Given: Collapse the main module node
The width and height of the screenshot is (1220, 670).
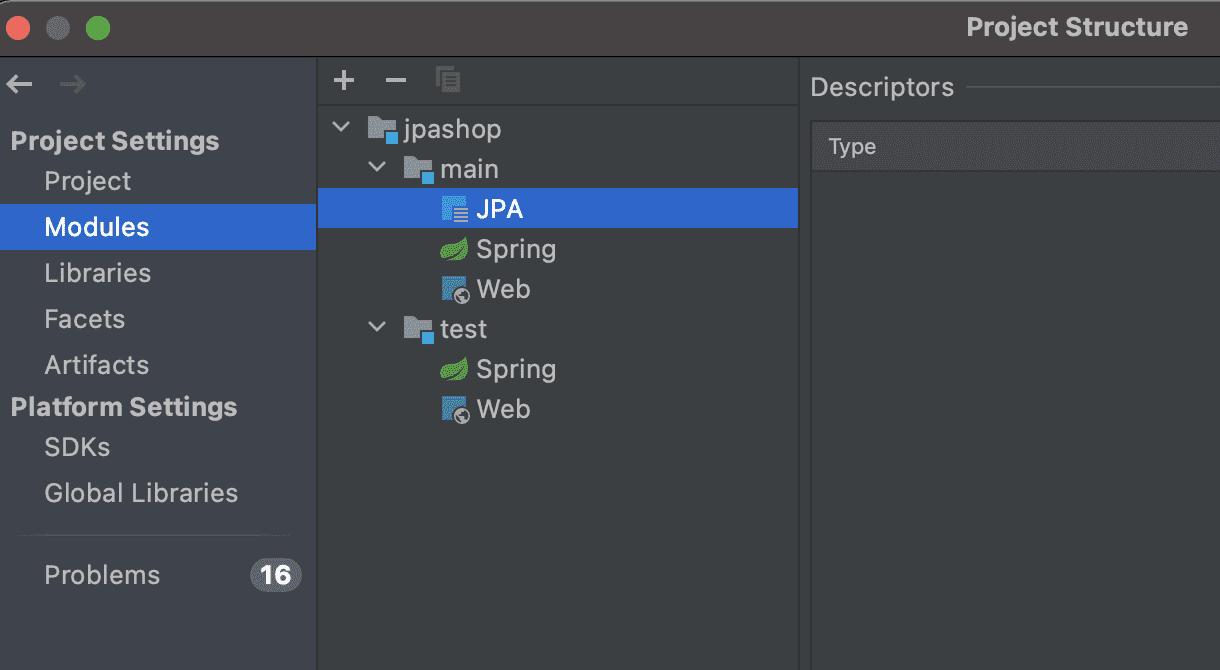Looking at the screenshot, I should point(377,168).
